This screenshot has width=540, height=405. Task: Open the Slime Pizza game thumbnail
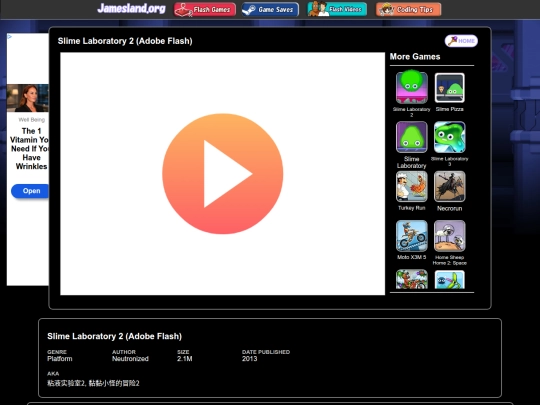tap(449, 88)
